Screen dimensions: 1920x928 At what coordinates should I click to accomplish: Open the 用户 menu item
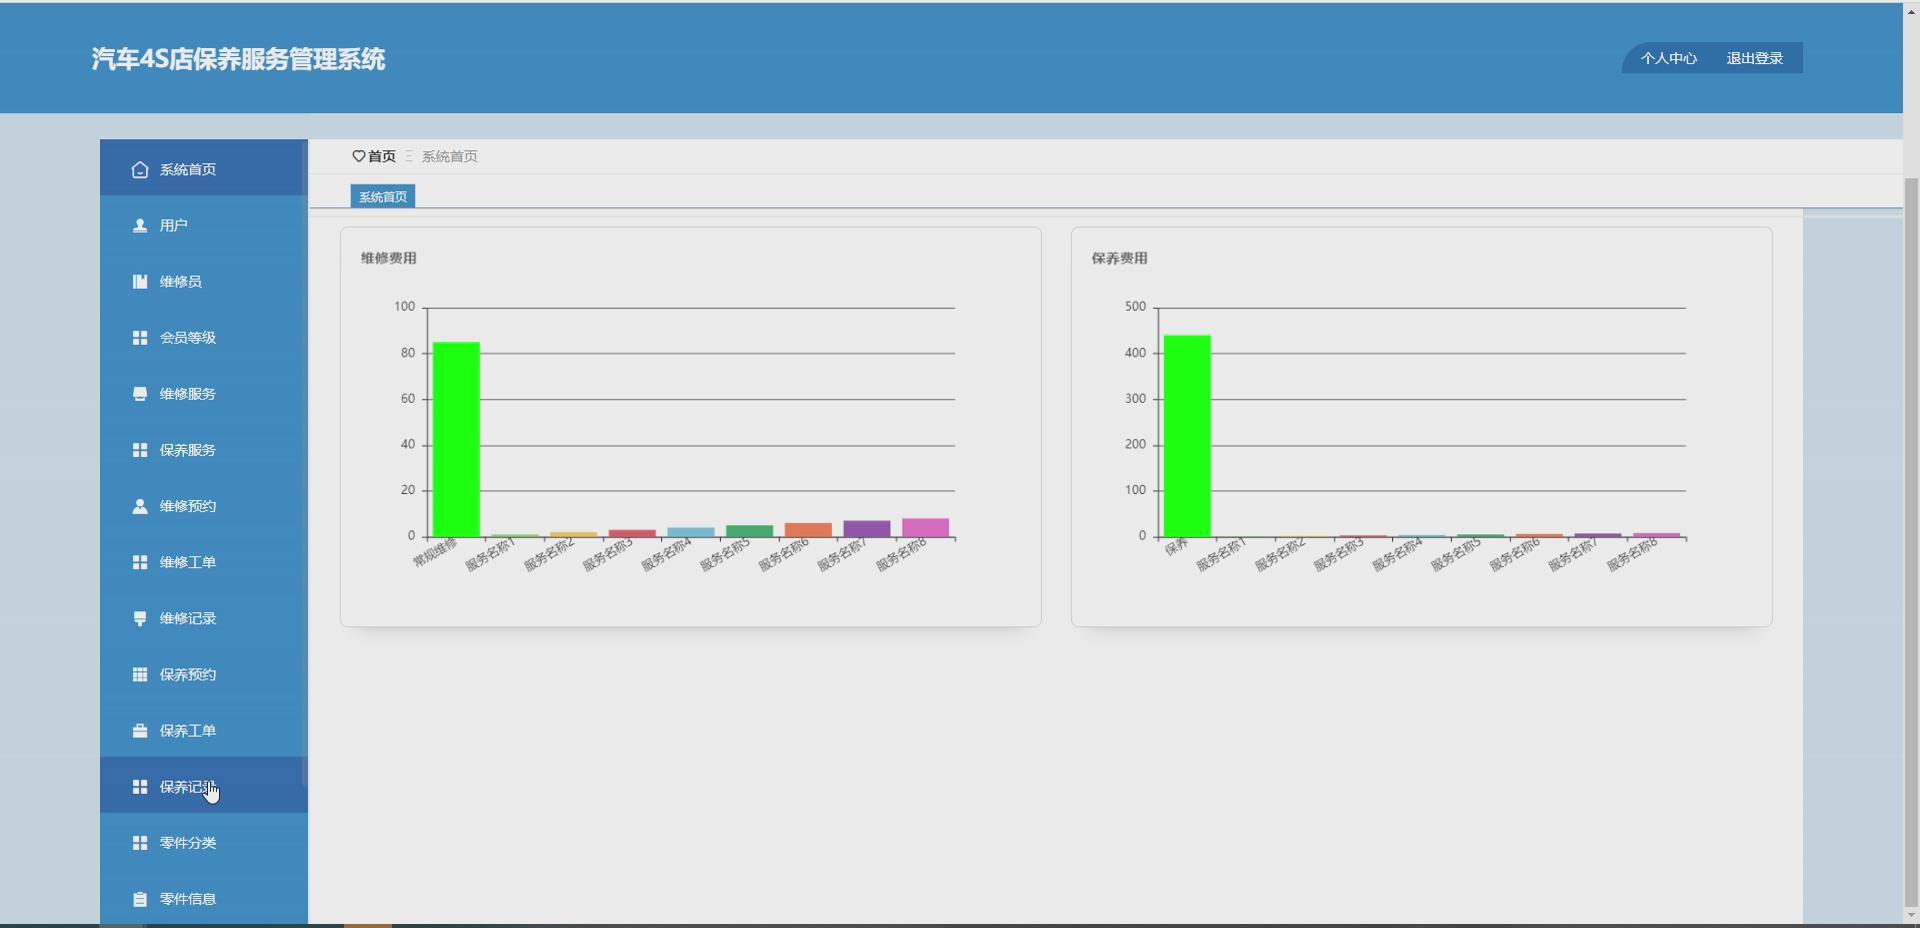click(x=203, y=225)
